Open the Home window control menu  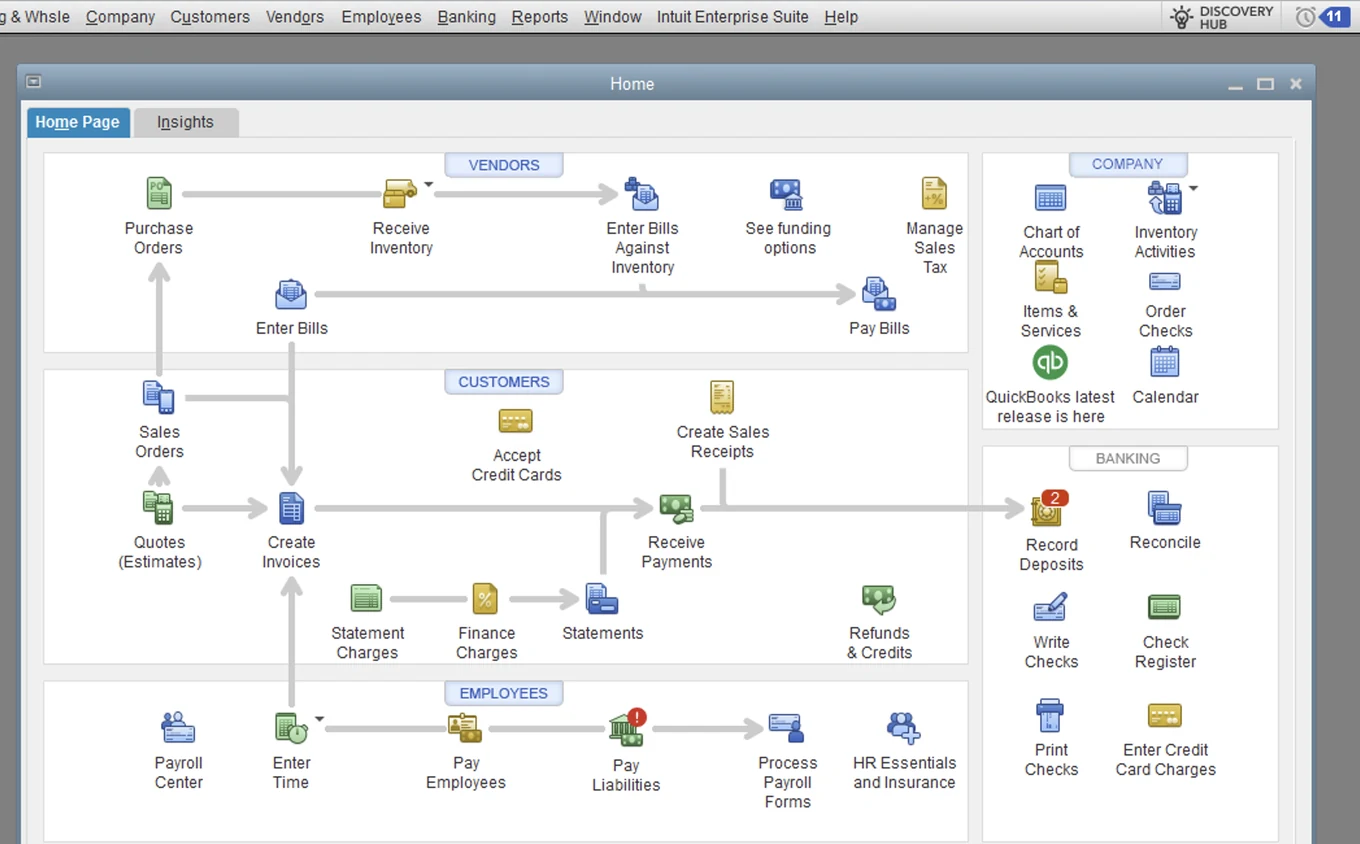(34, 83)
